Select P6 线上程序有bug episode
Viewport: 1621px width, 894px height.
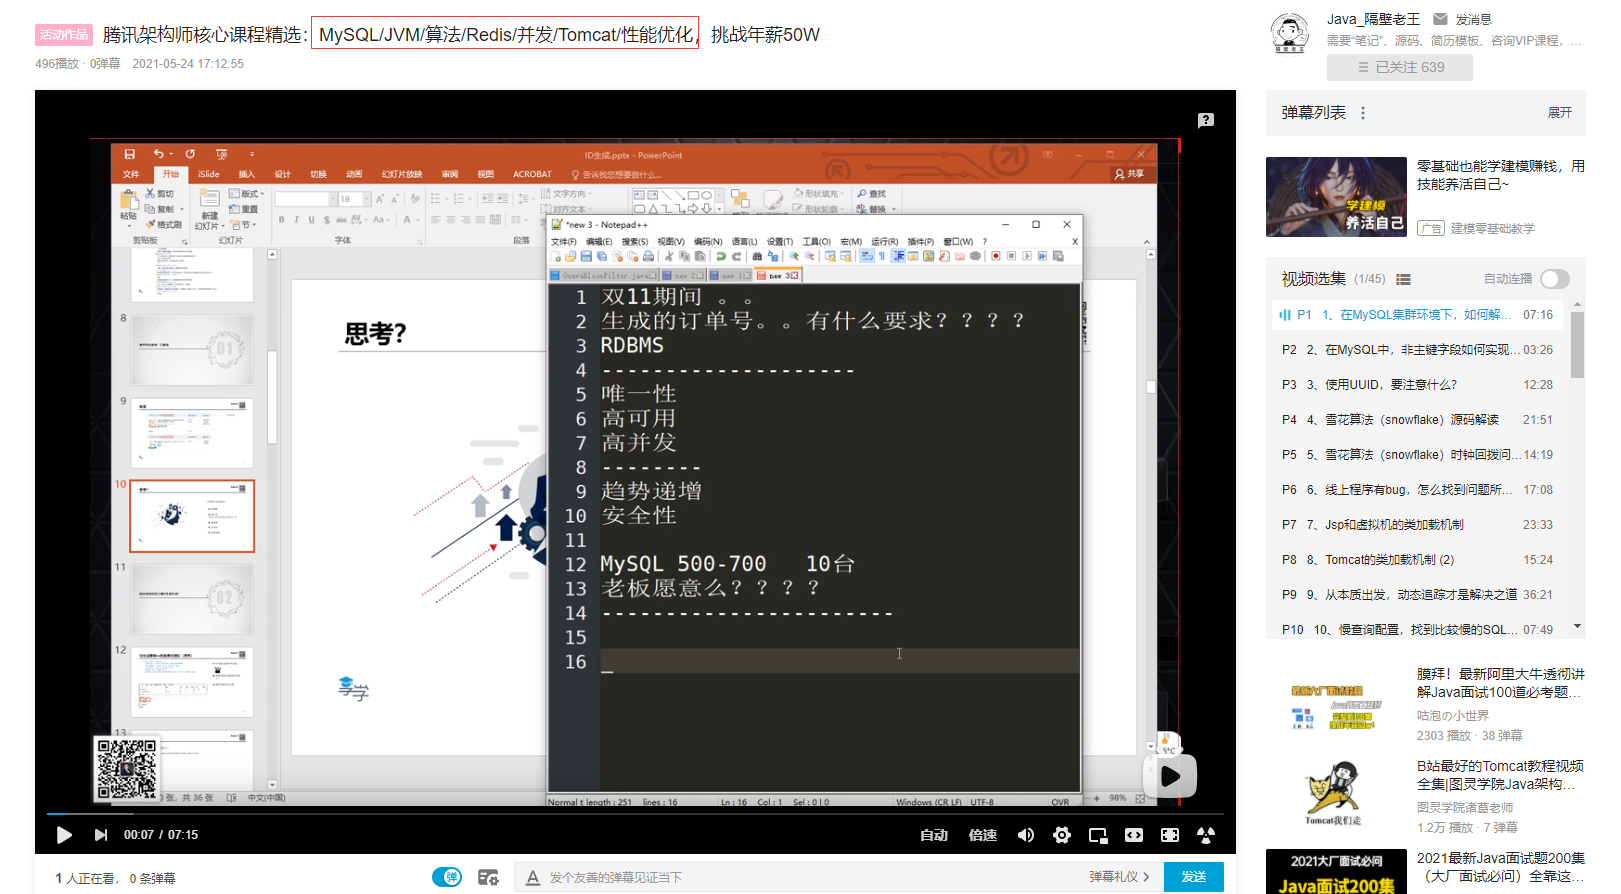coord(1416,490)
